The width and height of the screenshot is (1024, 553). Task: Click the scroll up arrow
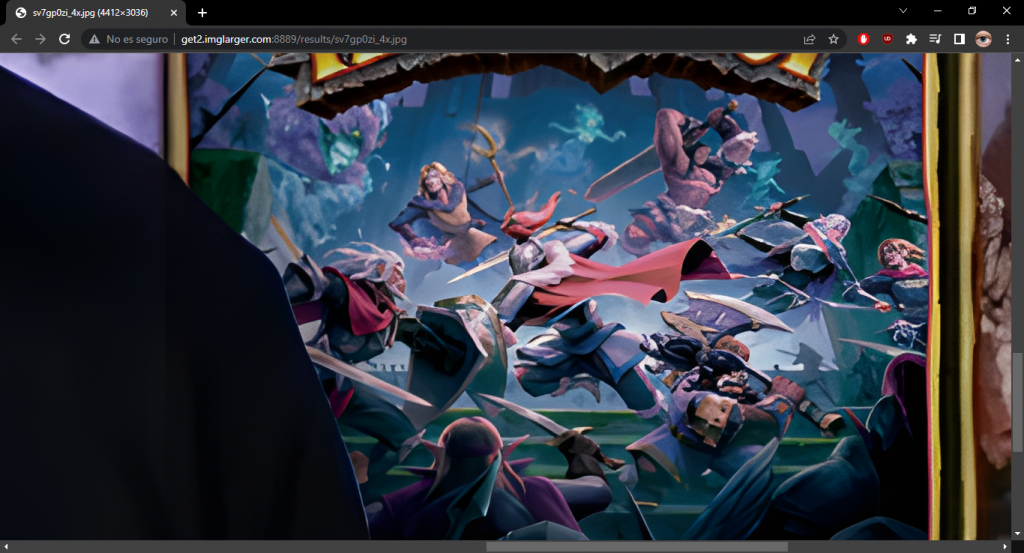1017,59
